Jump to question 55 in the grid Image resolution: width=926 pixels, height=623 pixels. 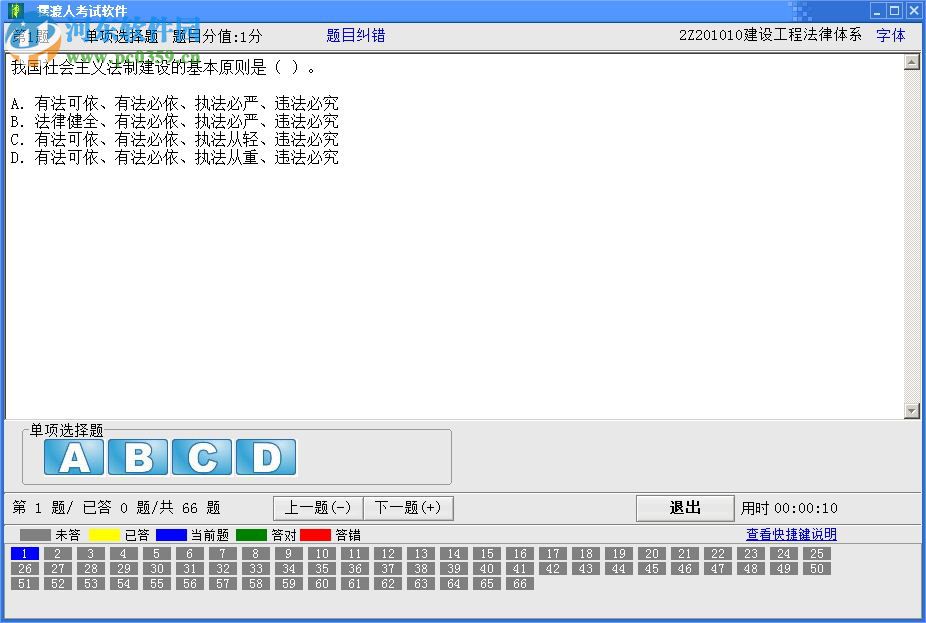point(156,583)
